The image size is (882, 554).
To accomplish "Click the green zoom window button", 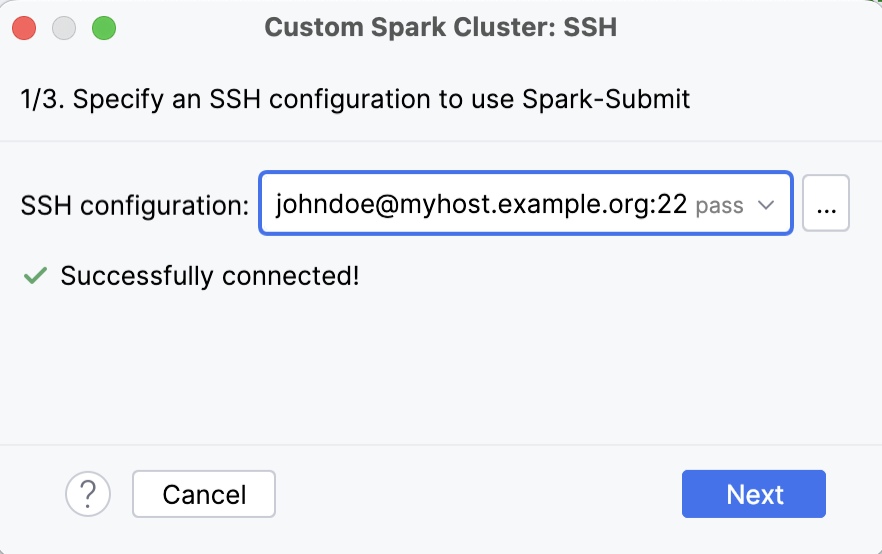I will coord(104,28).
